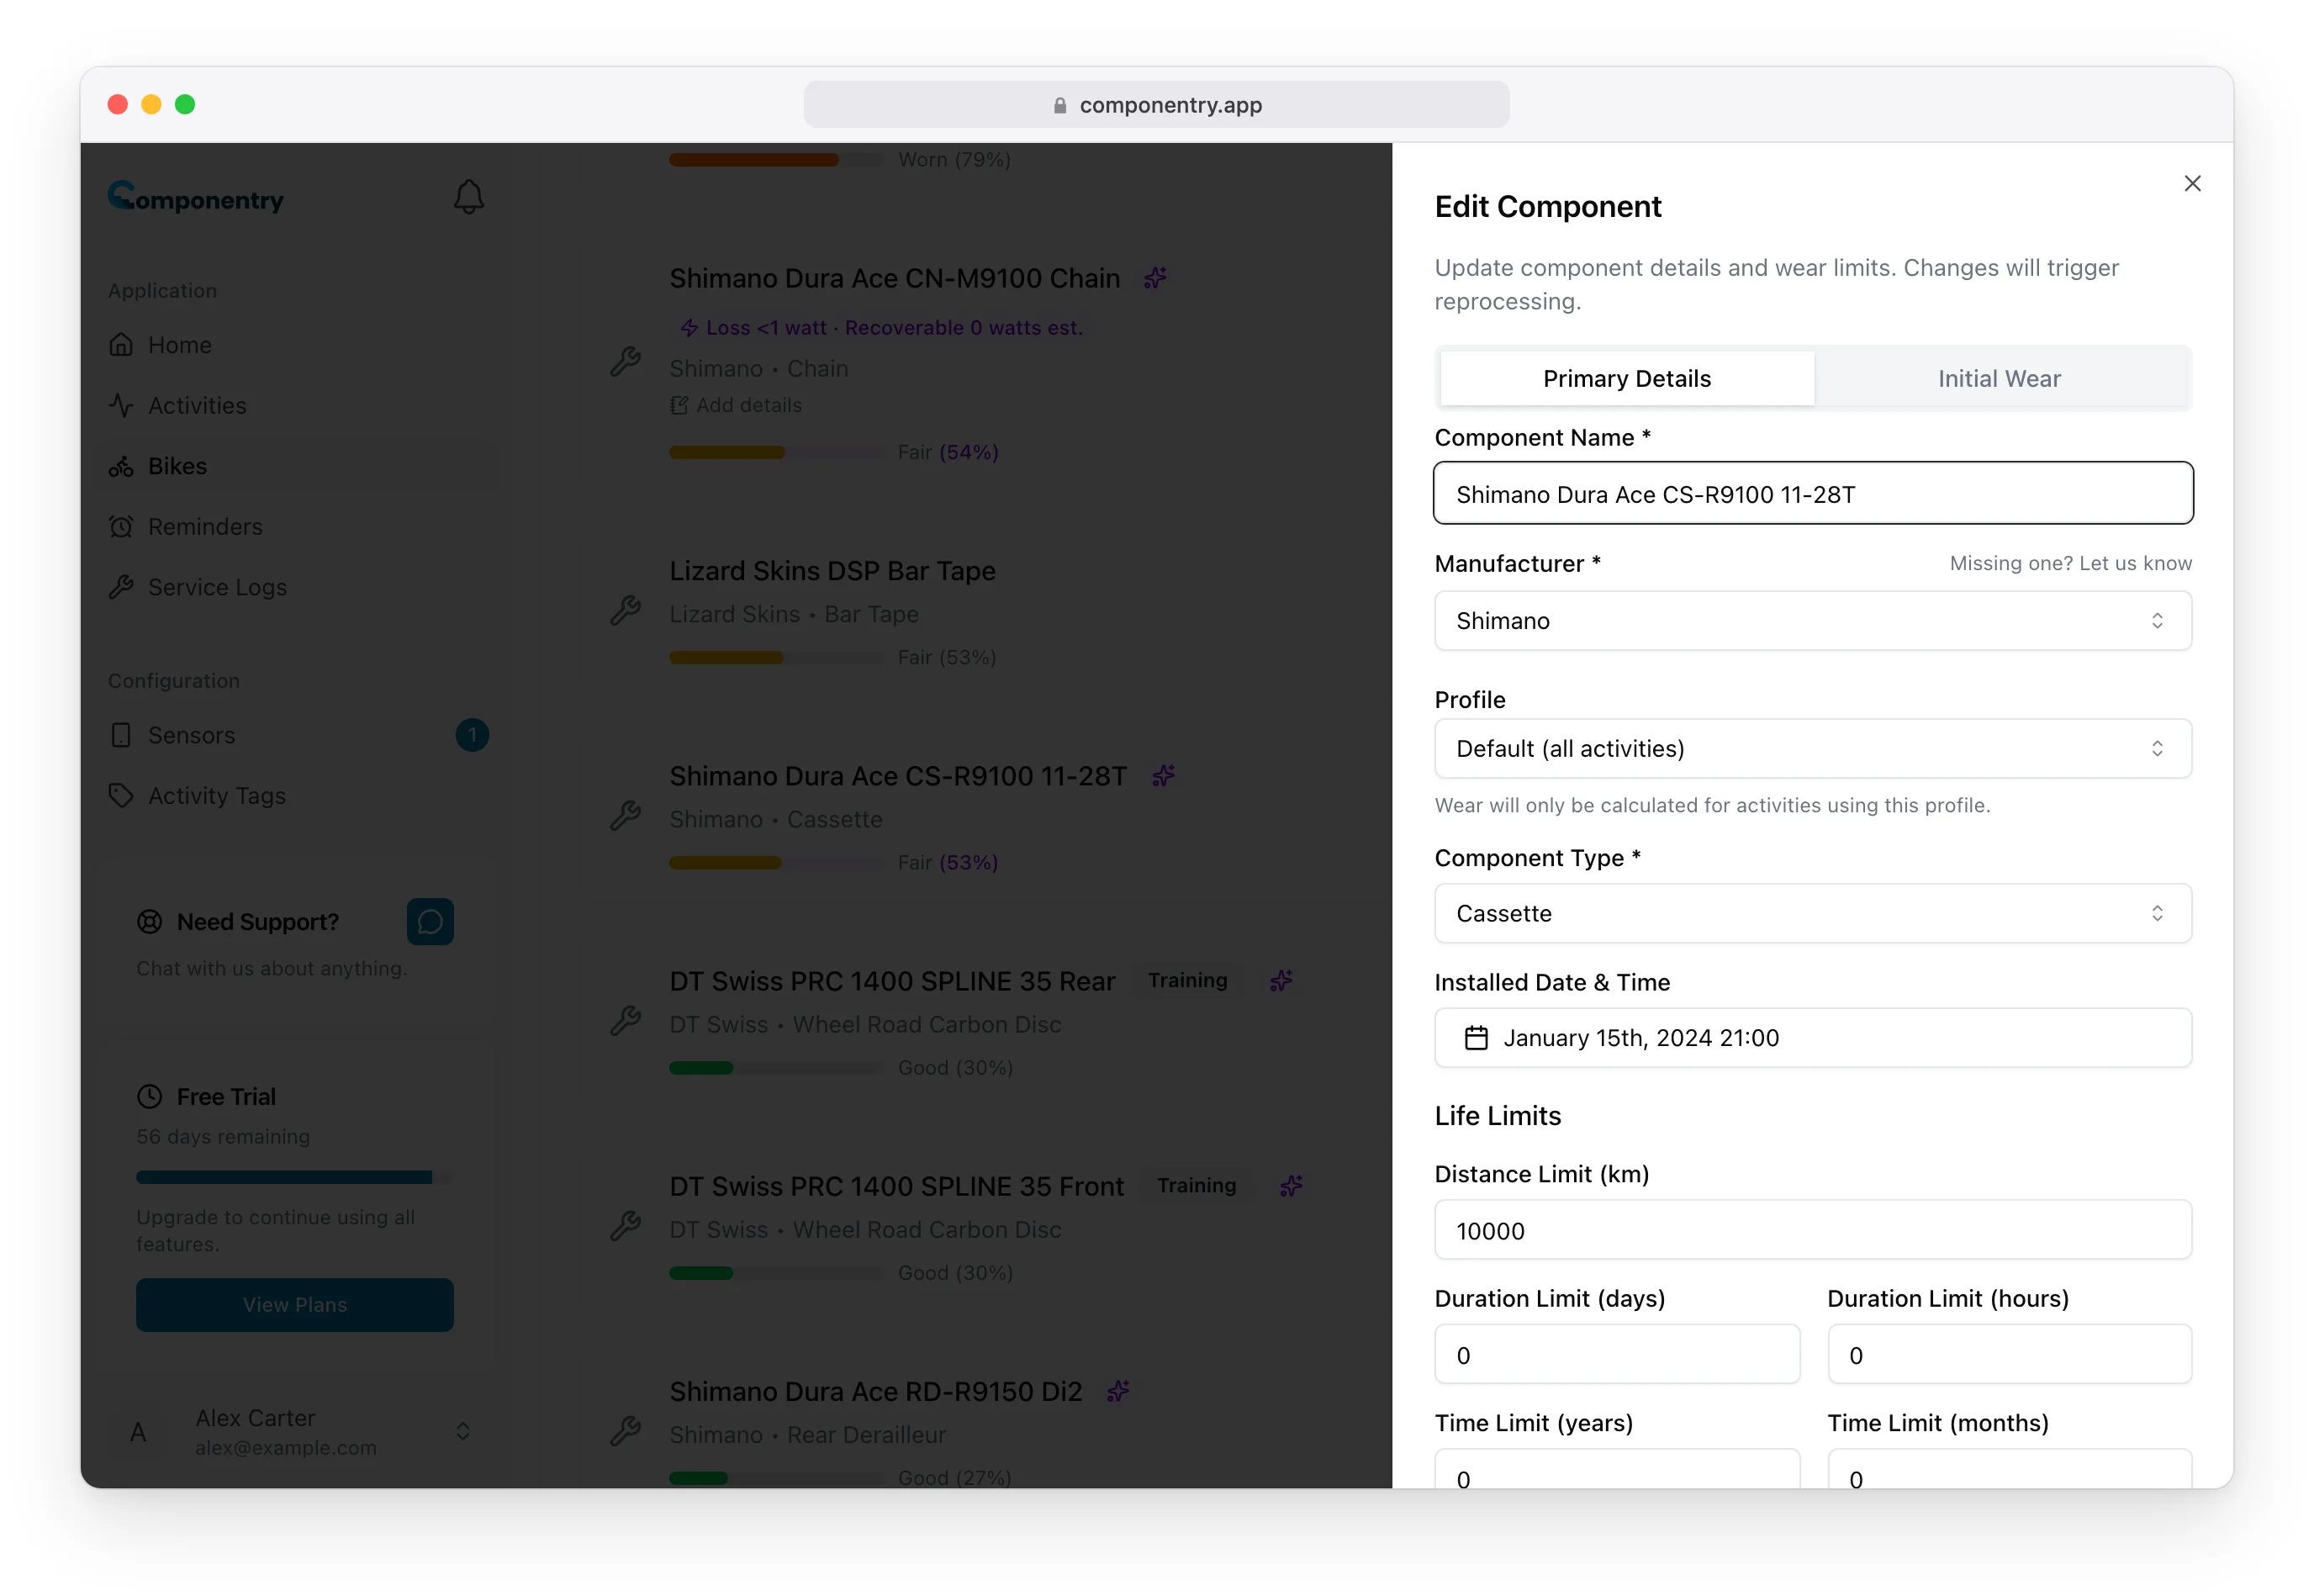
Task: Click sparkle icon beside PRC 1400 Rear
Action: 1281,981
